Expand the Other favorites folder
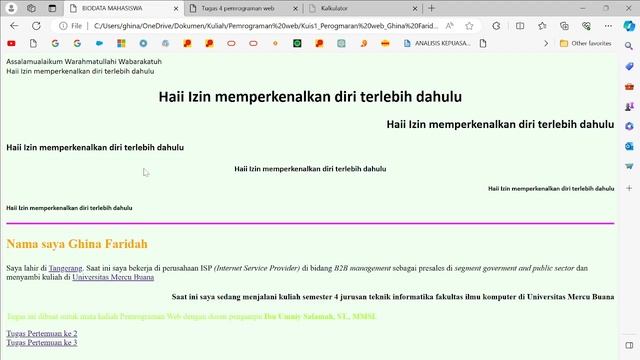Viewport: 640px width, 360px height. (586, 43)
